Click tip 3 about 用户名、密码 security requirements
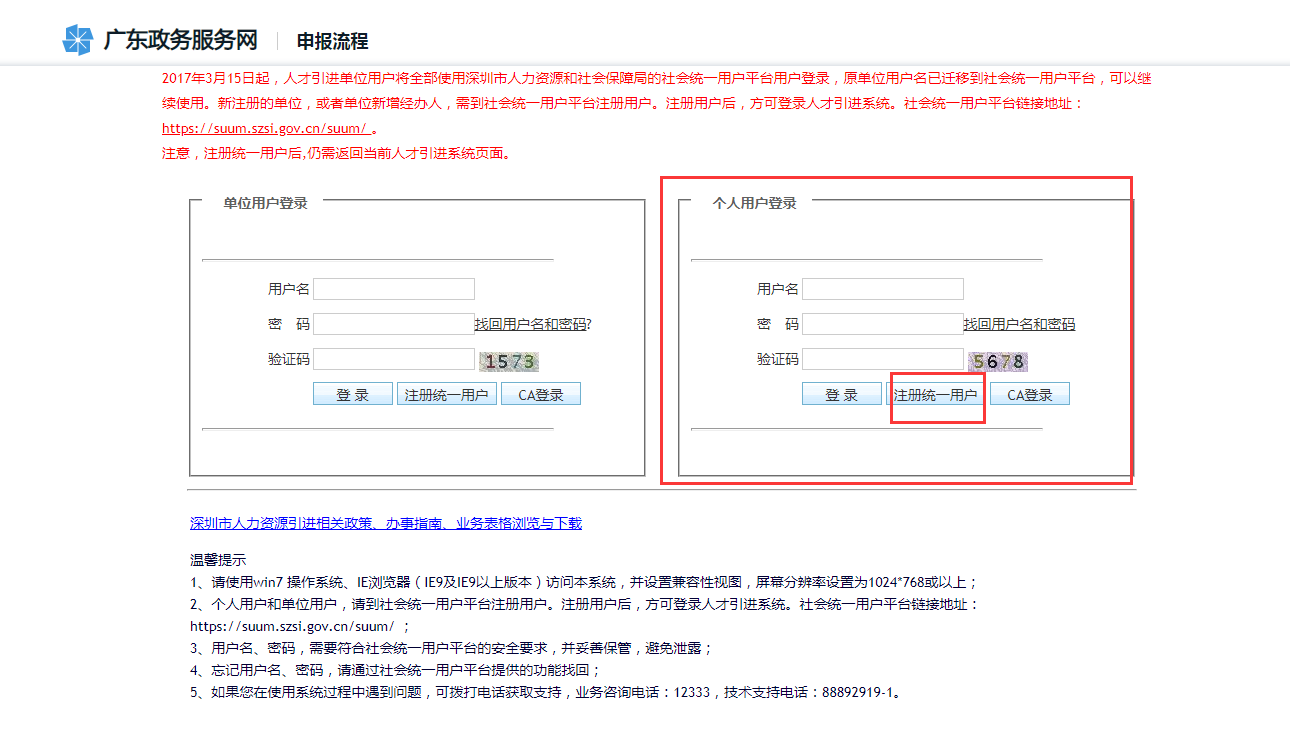The height and width of the screenshot is (731, 1290). click(451, 648)
